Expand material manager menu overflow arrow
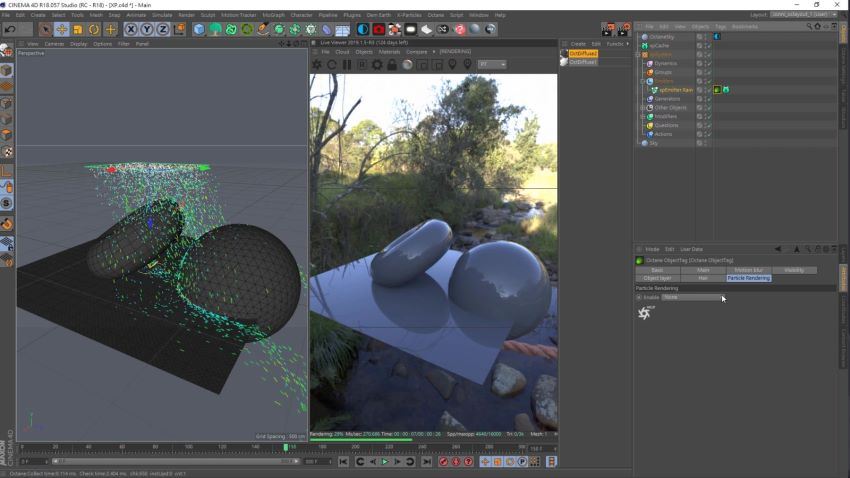850x478 pixels. (x=628, y=44)
